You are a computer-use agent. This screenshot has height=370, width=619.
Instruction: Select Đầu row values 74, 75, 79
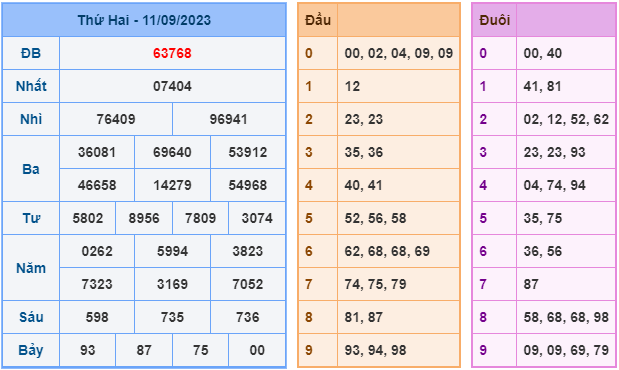(375, 284)
